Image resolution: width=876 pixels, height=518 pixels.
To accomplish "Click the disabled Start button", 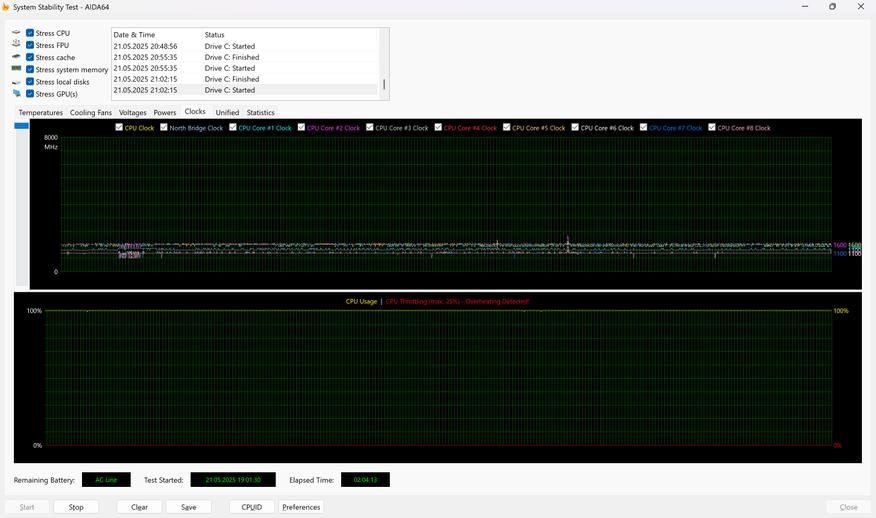I will [27, 507].
